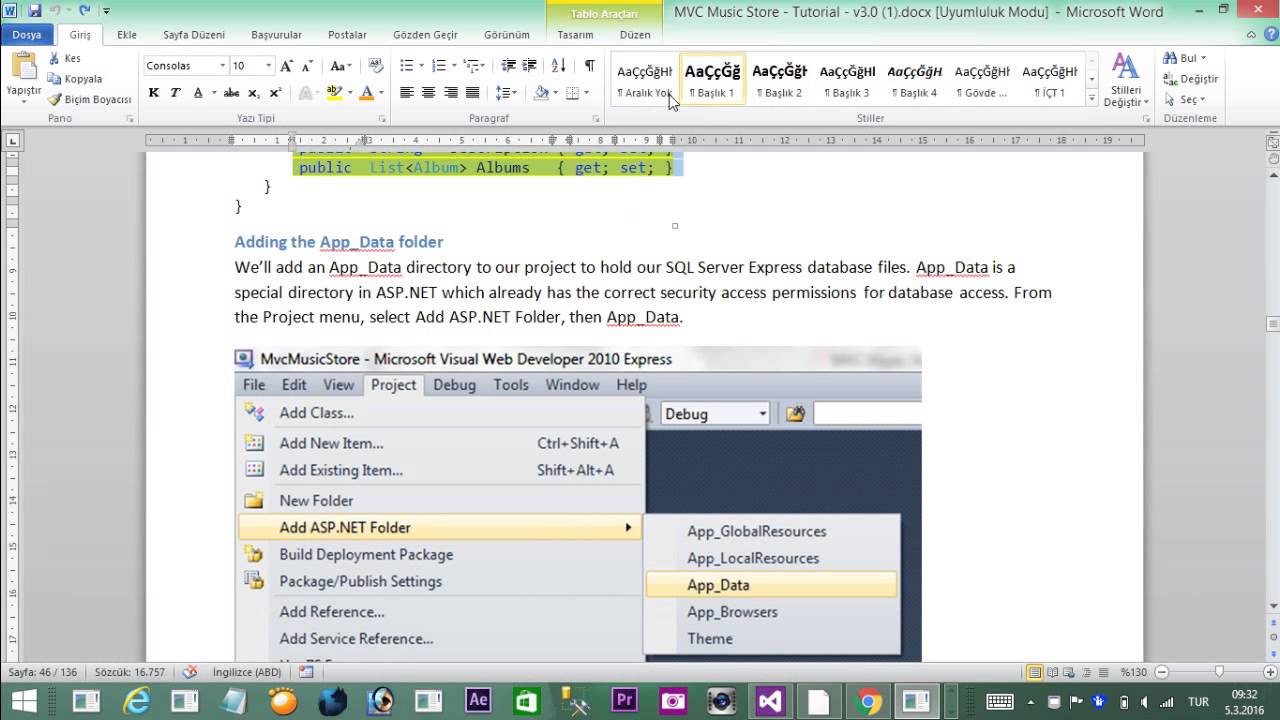This screenshot has height=720, width=1280.
Task: Center align the text
Action: pyautogui.click(x=428, y=93)
